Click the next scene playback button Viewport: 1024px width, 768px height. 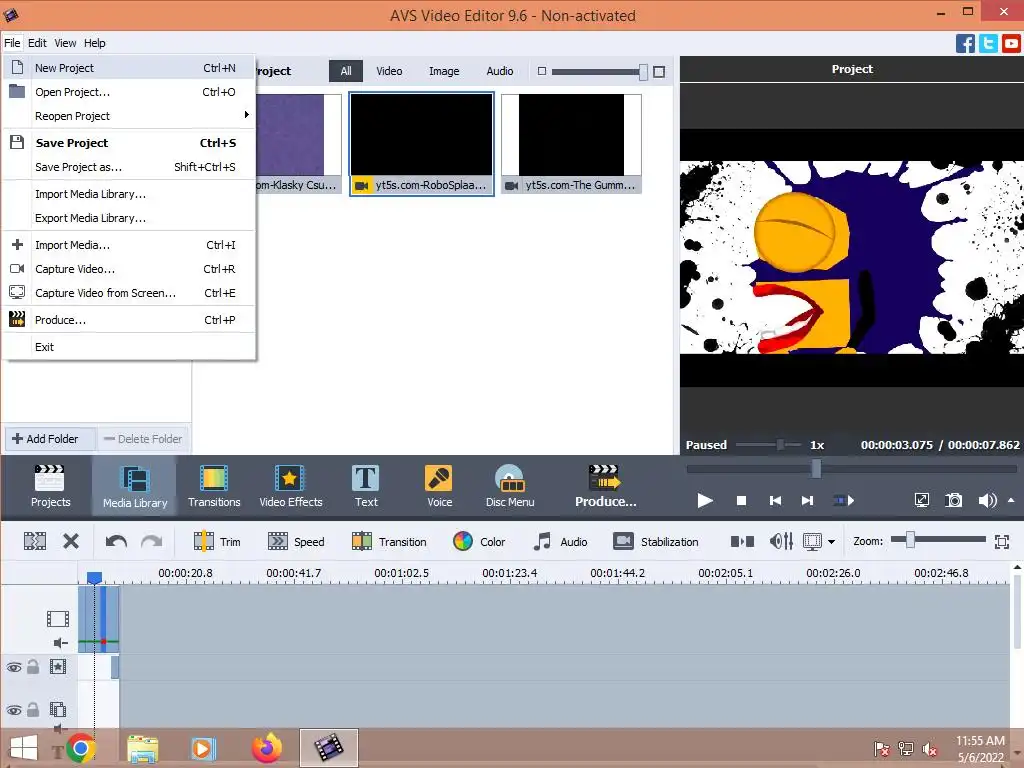(844, 501)
